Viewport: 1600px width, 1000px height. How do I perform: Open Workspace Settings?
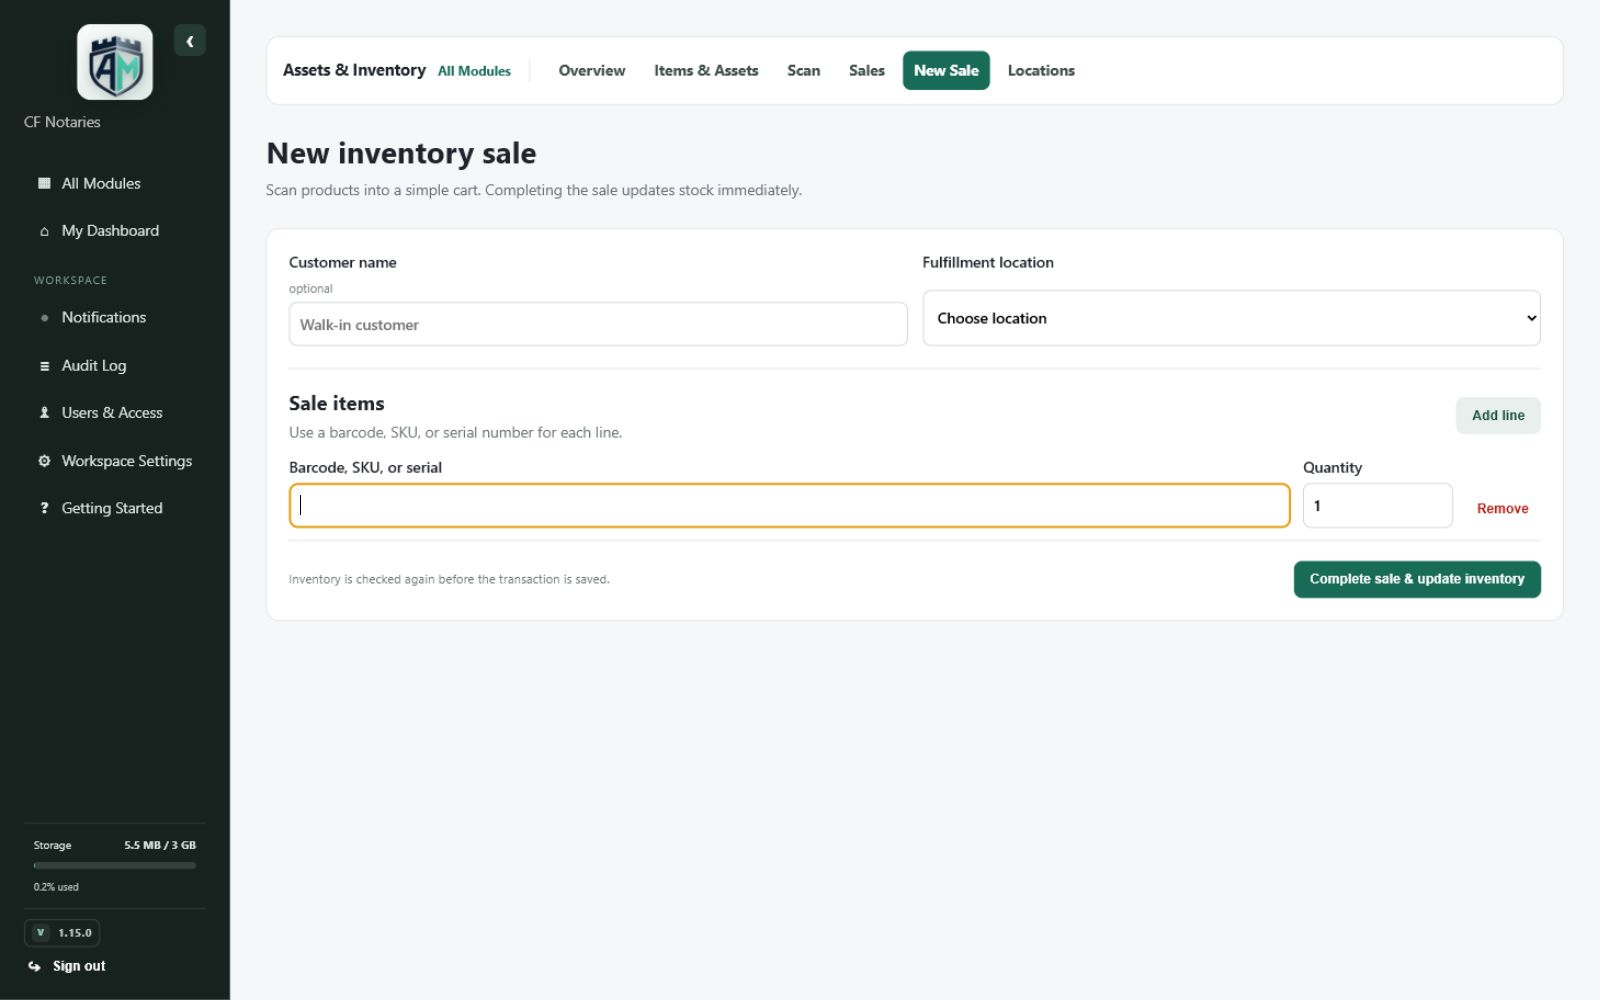click(x=115, y=461)
